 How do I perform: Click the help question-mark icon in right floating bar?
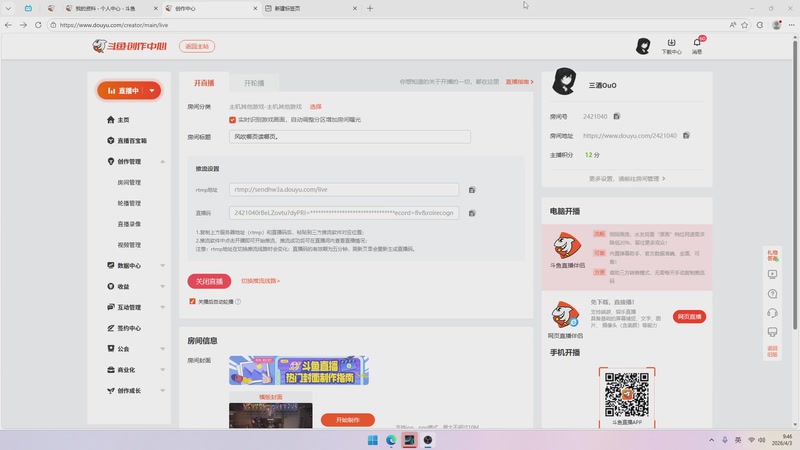pos(772,294)
